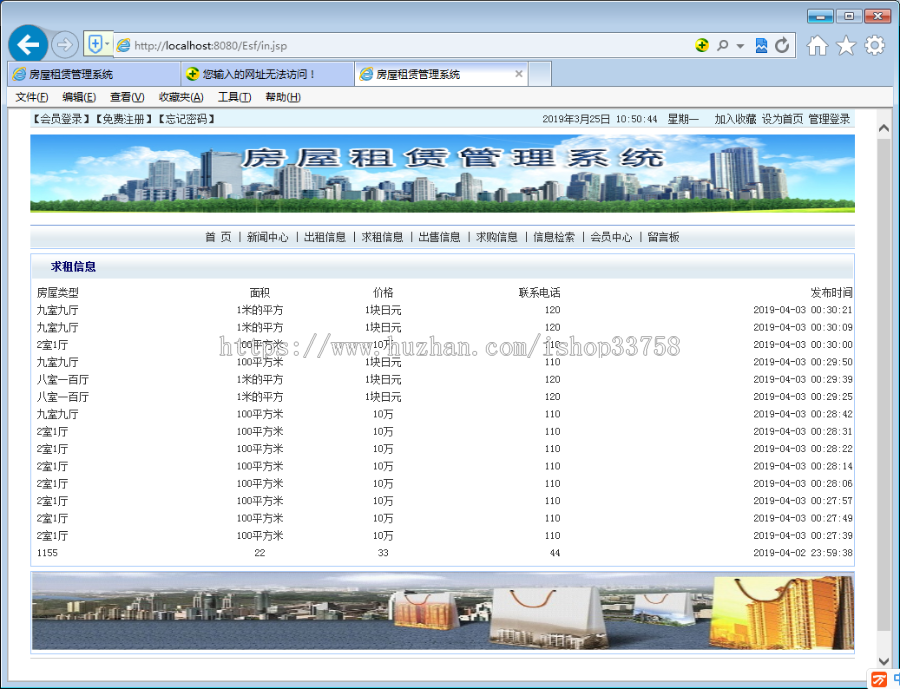Click the Refresh page icon
Image resolution: width=900 pixels, height=689 pixels.
[780, 45]
